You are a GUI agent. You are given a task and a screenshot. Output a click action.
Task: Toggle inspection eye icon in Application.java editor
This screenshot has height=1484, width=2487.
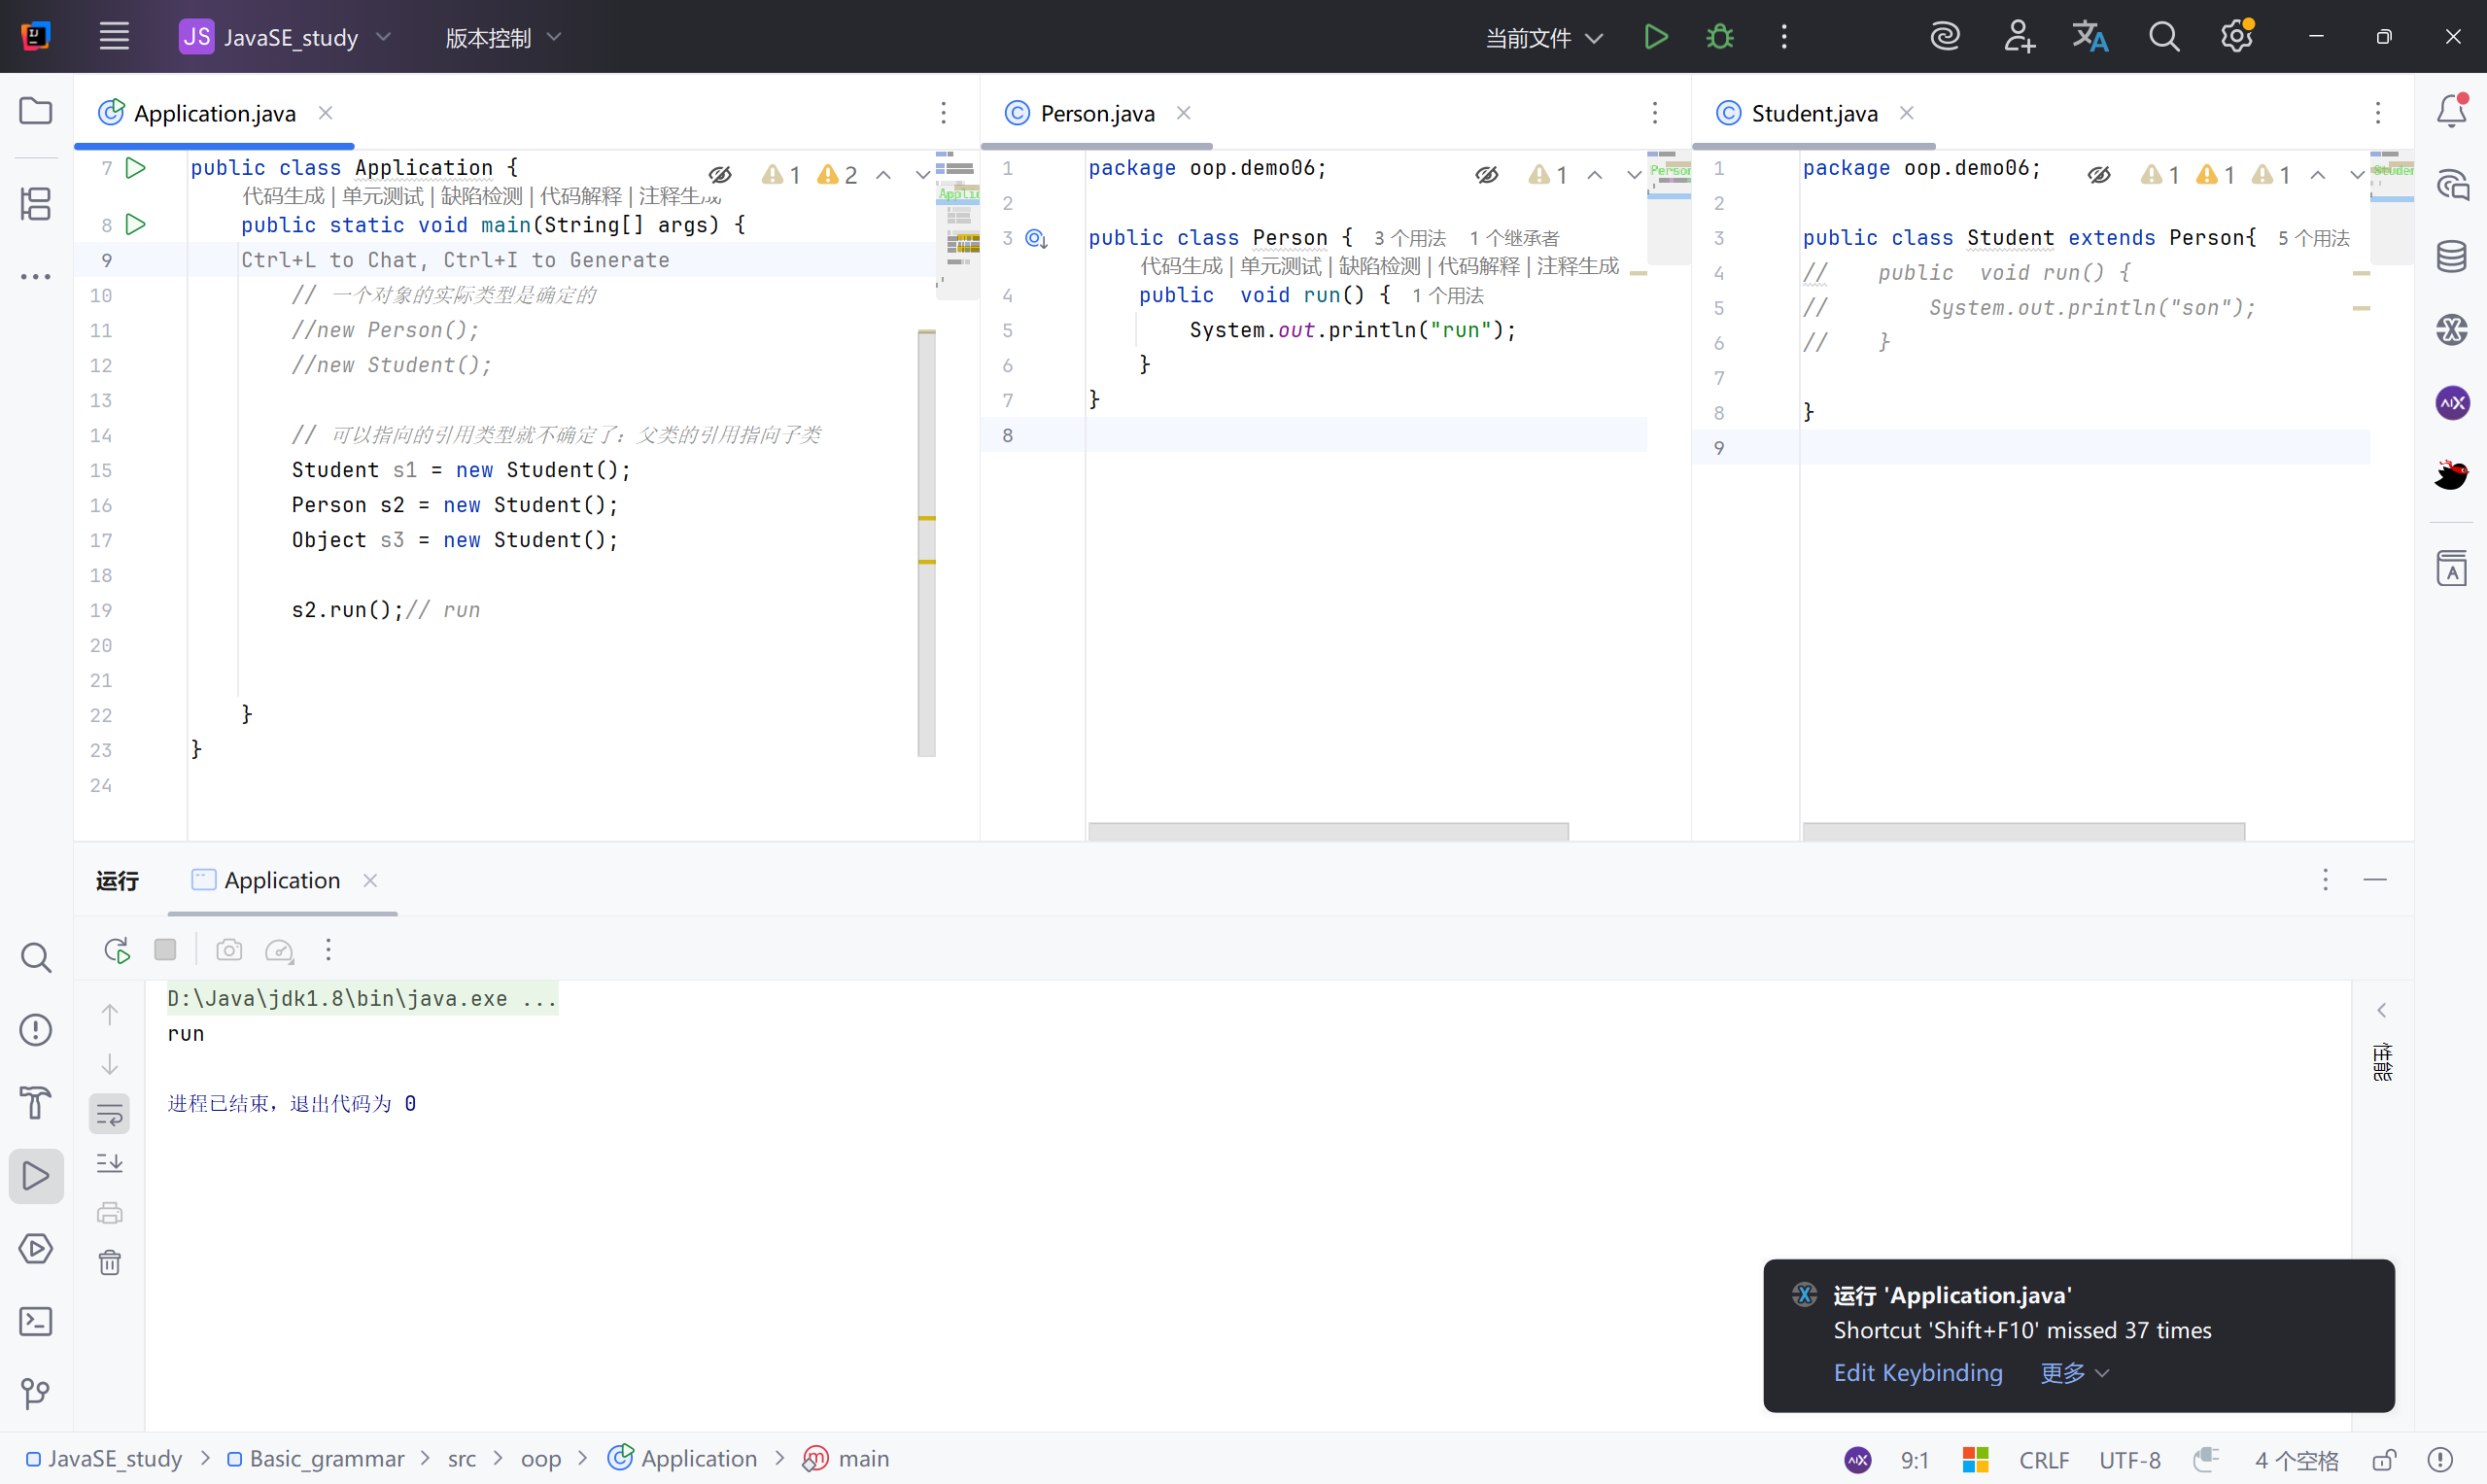point(720,175)
